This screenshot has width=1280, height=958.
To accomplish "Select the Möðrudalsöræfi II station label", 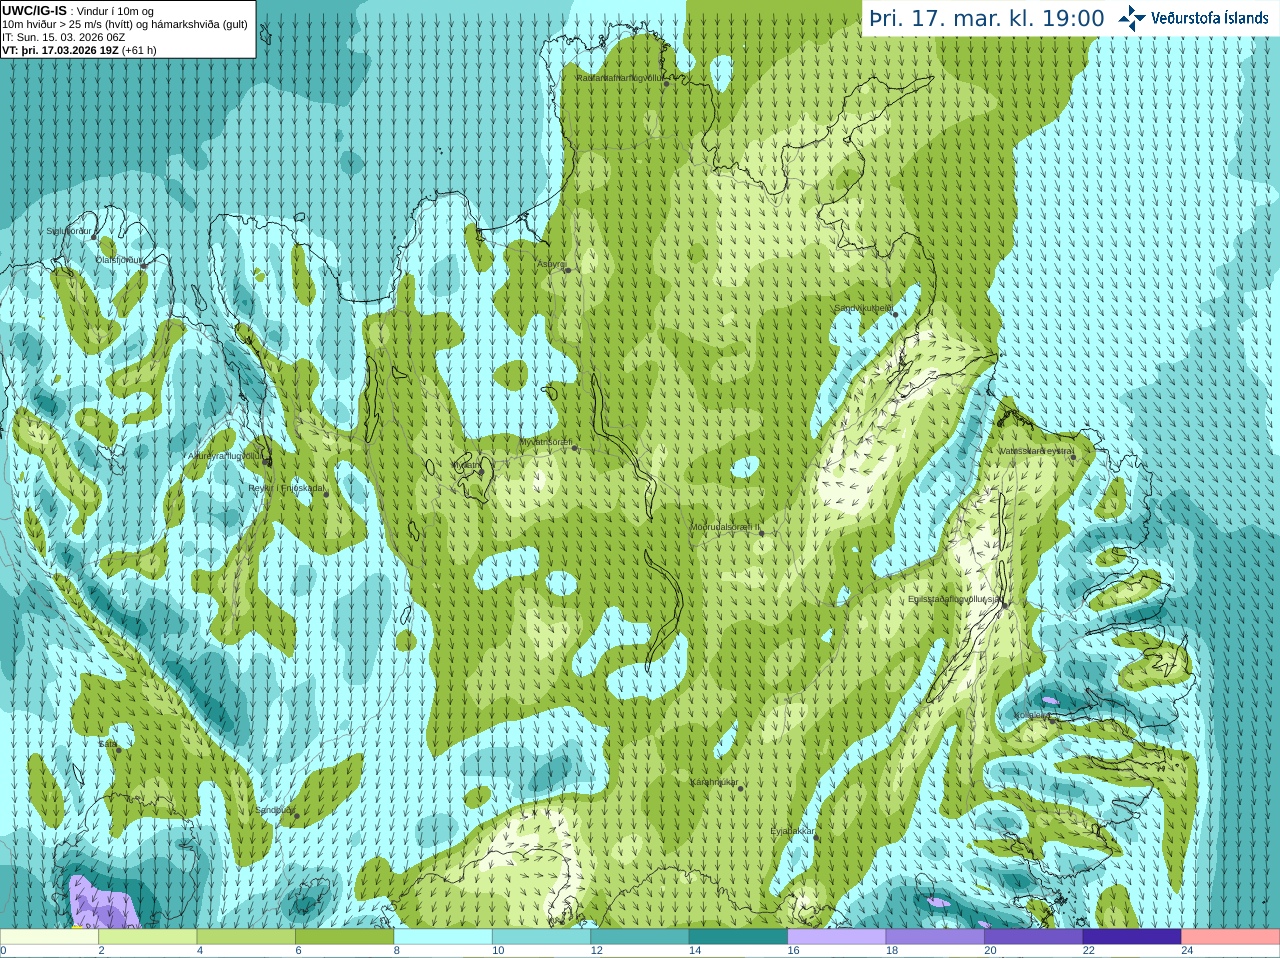I will click(725, 527).
